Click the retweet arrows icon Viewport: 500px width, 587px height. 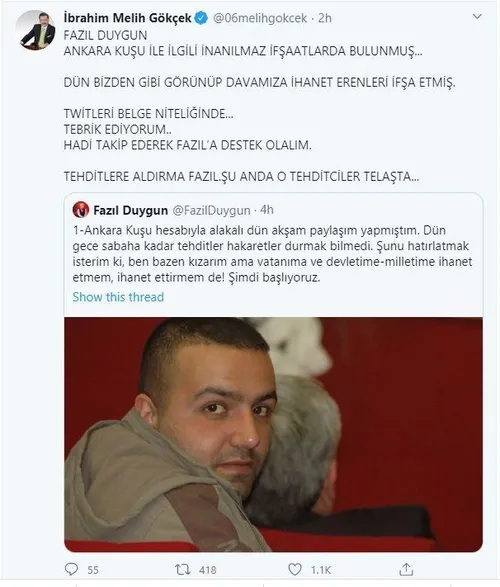[x=183, y=569]
